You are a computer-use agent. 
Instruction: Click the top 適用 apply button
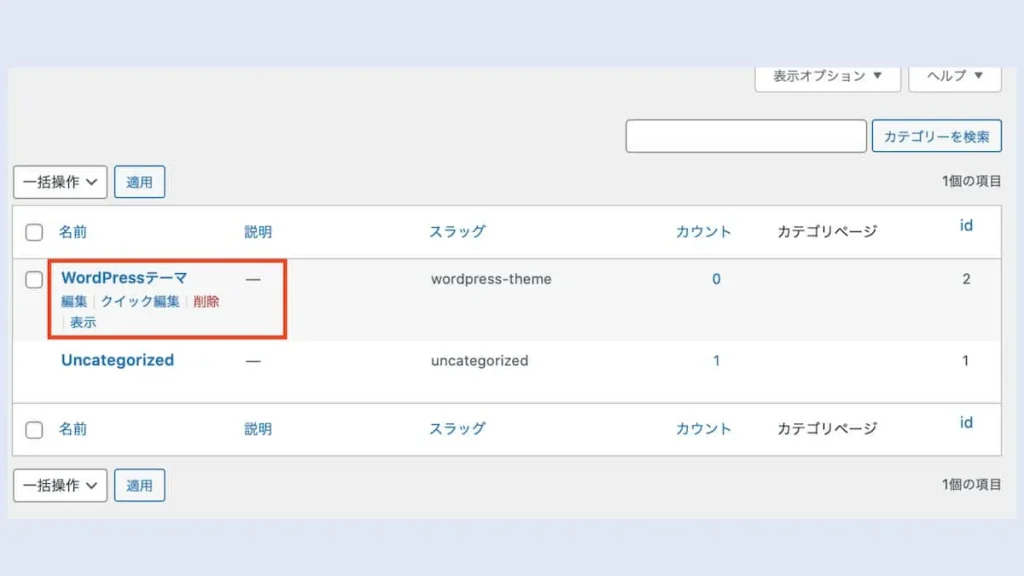(139, 182)
